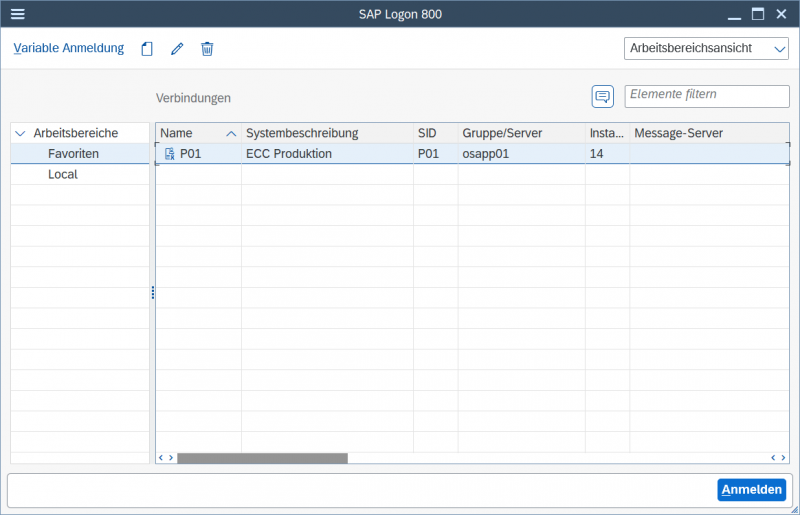Select the osapp01 server cell

pos(521,154)
